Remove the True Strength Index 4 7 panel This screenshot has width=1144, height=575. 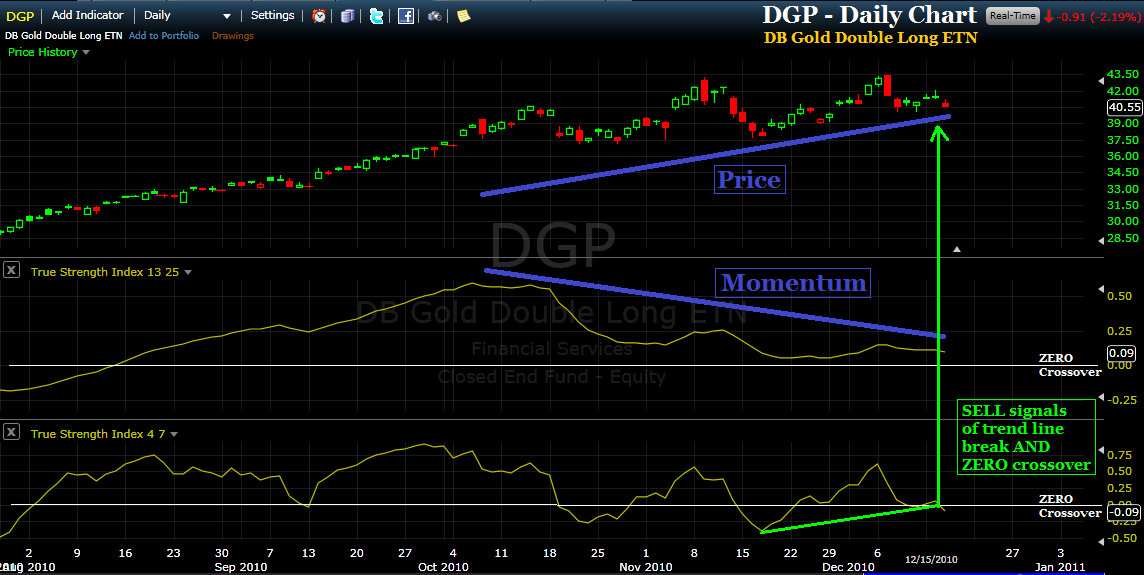11,433
